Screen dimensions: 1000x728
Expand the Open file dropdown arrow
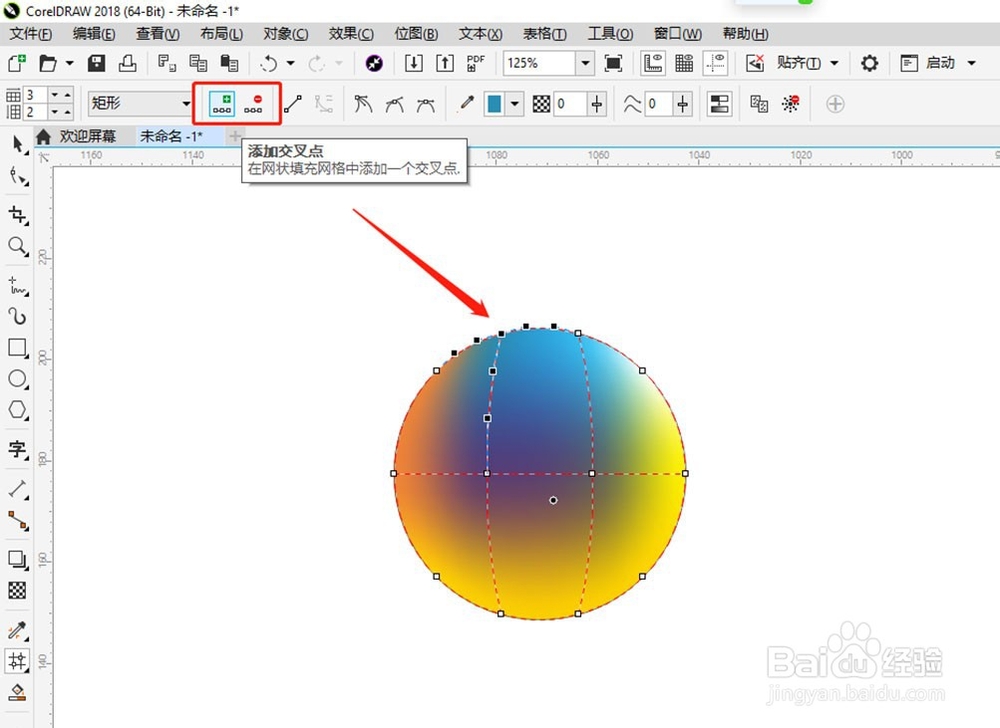pos(69,62)
